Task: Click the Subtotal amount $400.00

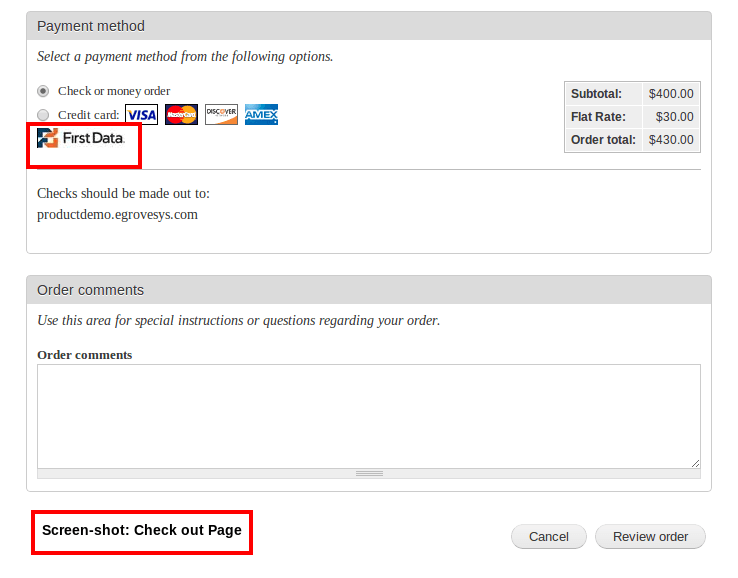Action: 670,94
